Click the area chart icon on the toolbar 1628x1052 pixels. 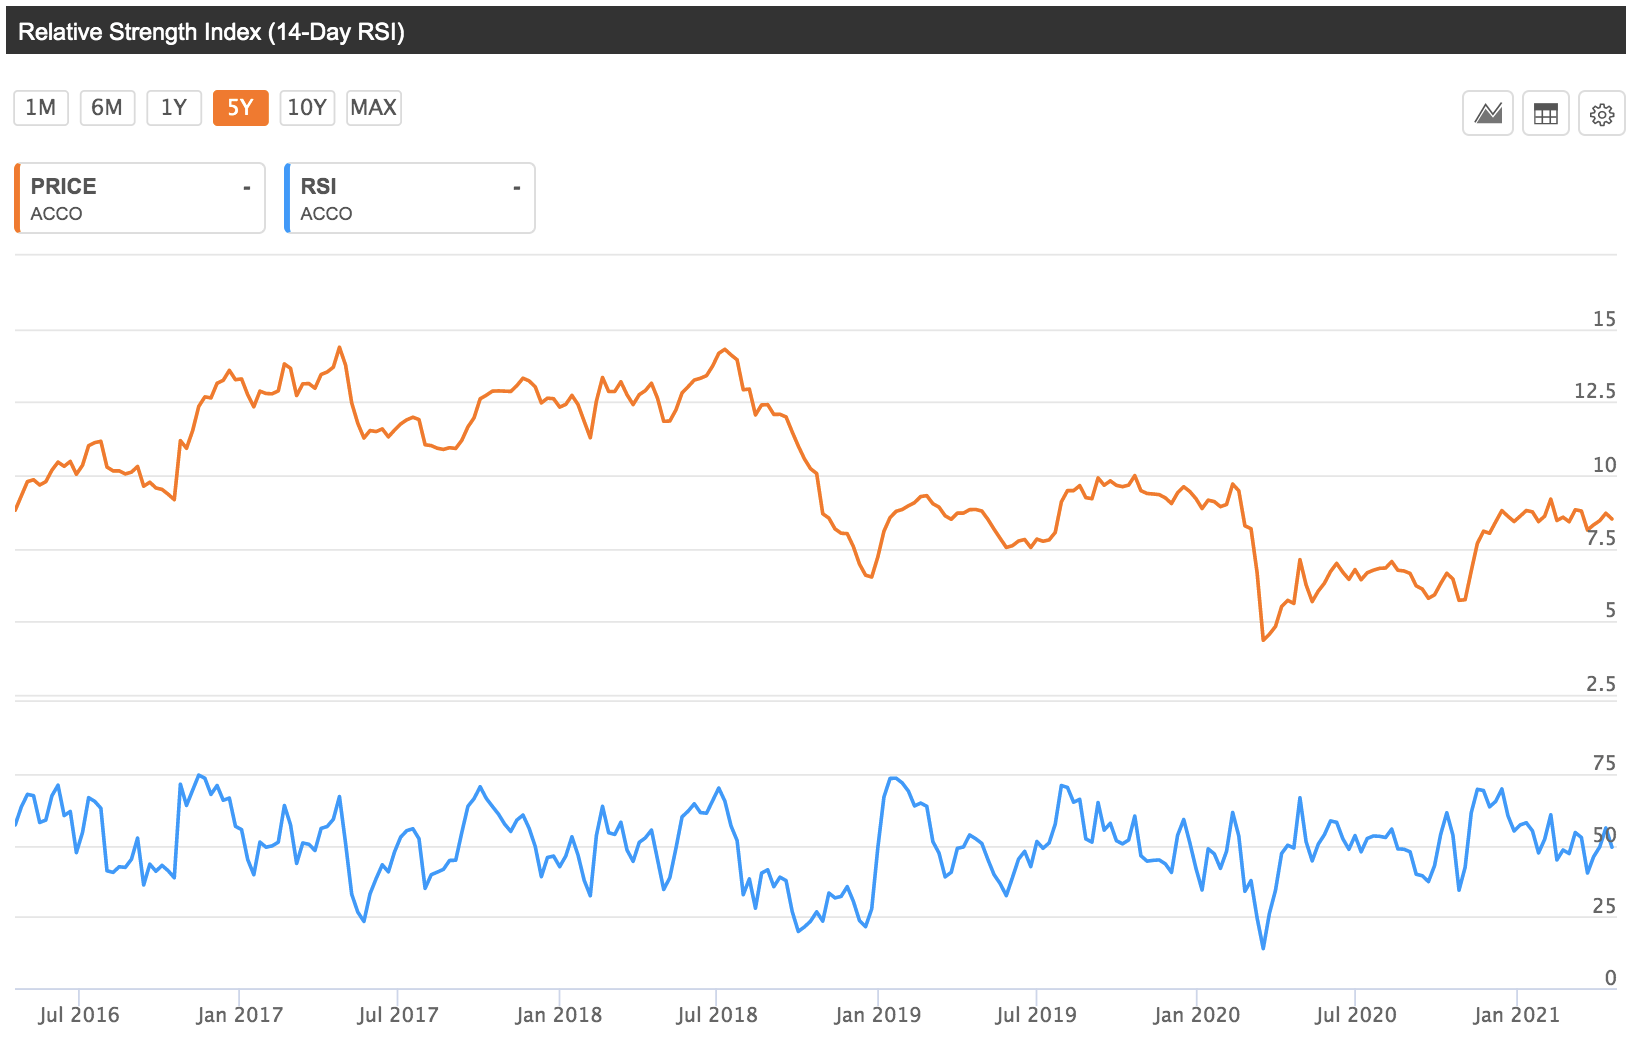point(1487,114)
